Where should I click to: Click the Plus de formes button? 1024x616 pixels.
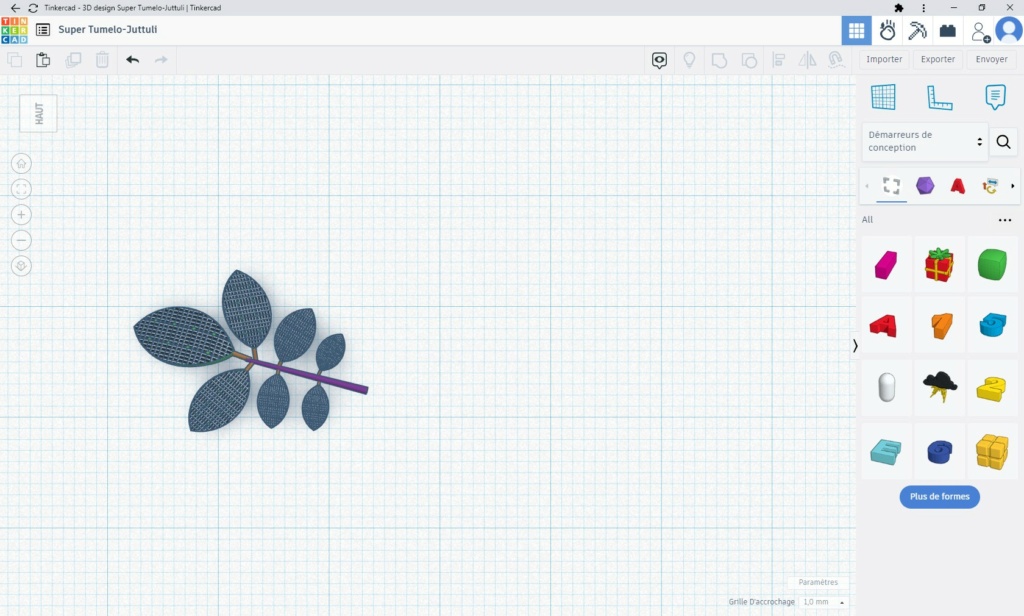tap(939, 497)
